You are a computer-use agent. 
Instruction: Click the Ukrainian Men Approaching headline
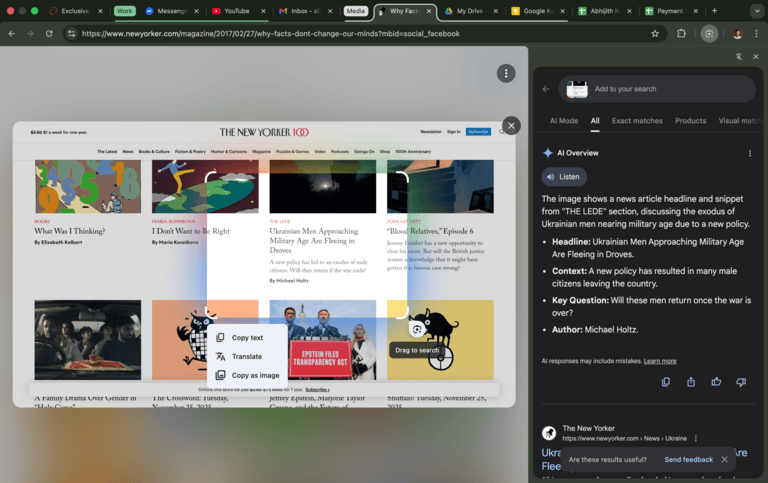(x=313, y=241)
